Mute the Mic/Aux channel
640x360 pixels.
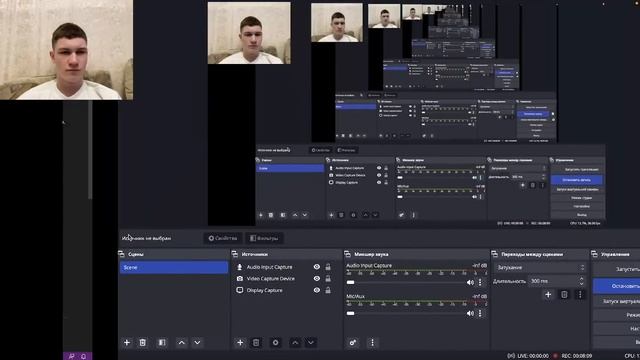[x=470, y=313]
